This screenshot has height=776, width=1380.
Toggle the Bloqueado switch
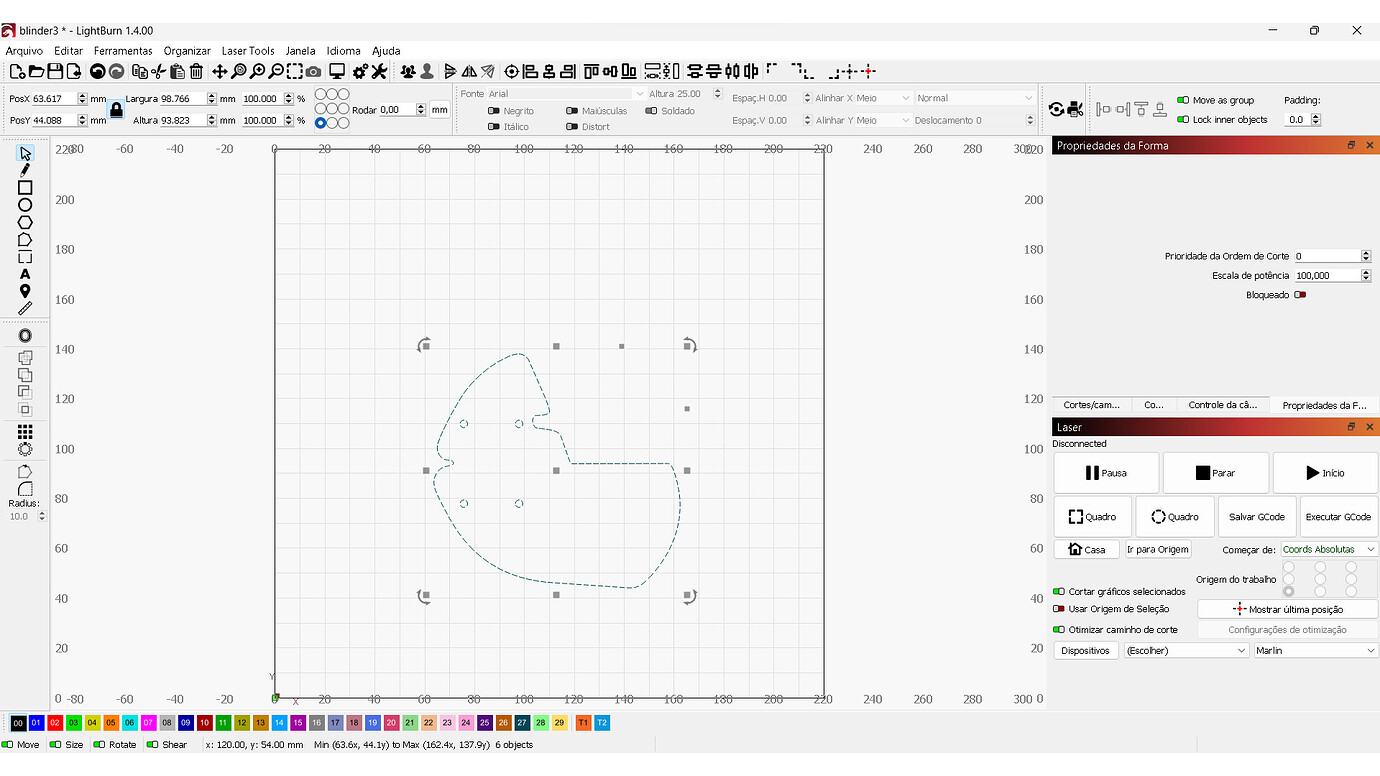(1300, 295)
